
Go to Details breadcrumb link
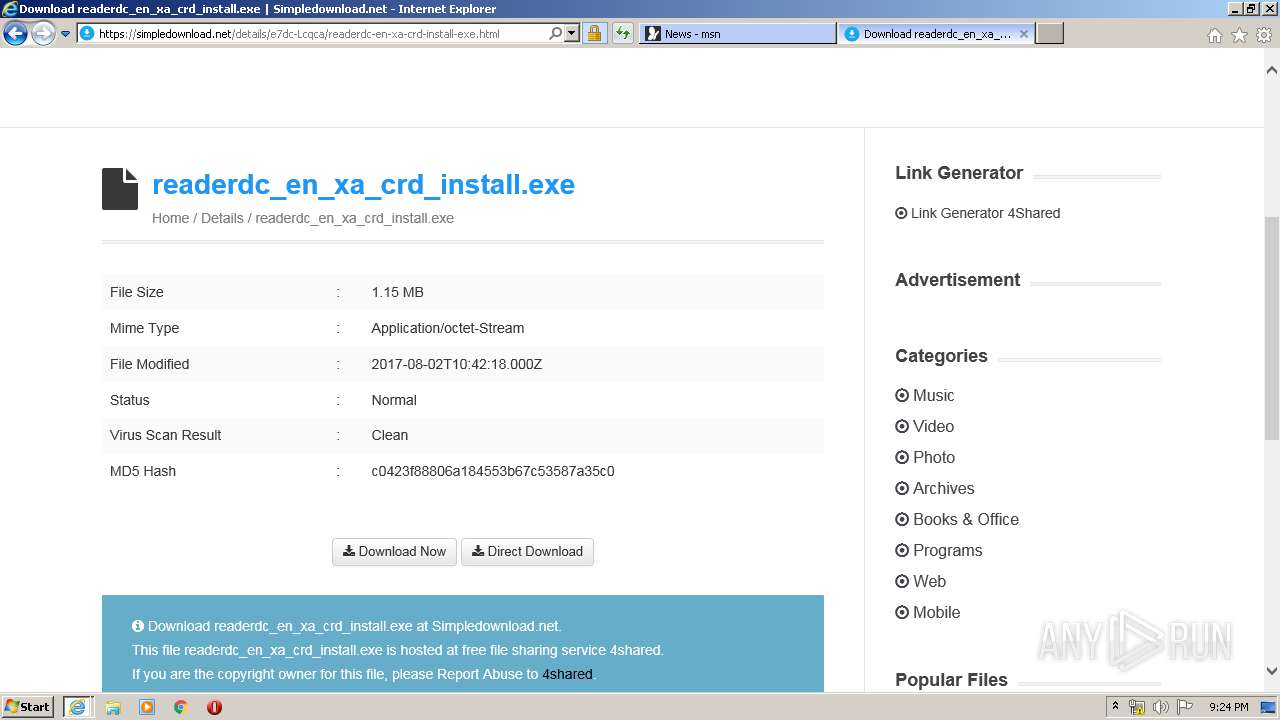222,218
